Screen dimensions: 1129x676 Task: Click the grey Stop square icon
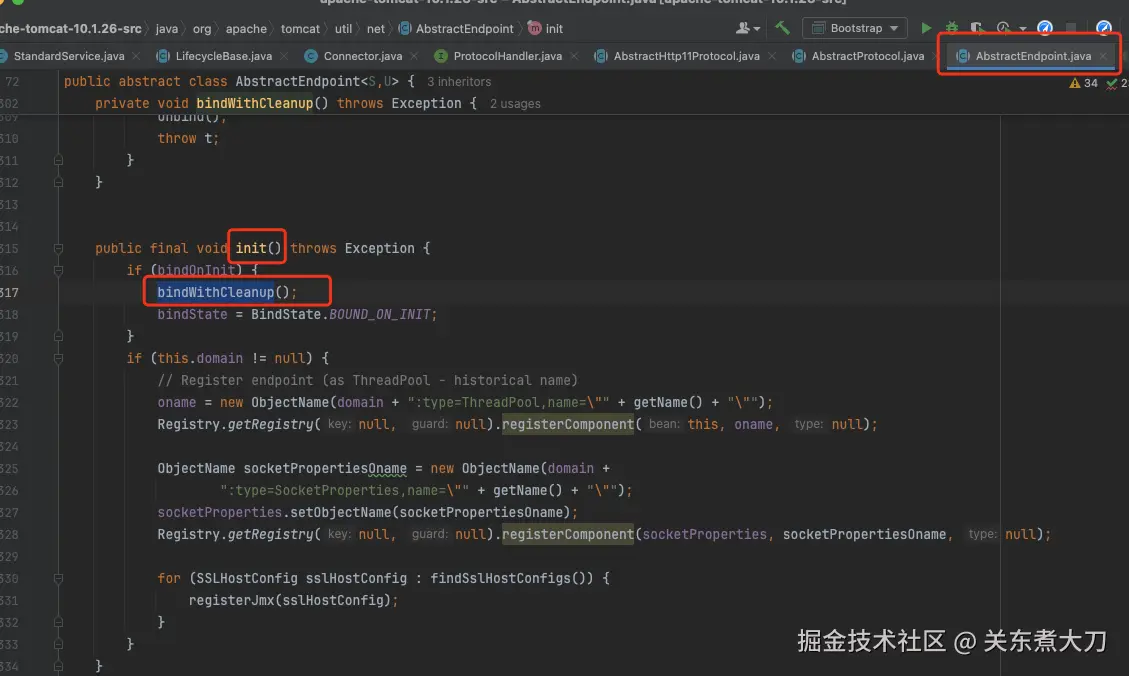[x=1071, y=28]
